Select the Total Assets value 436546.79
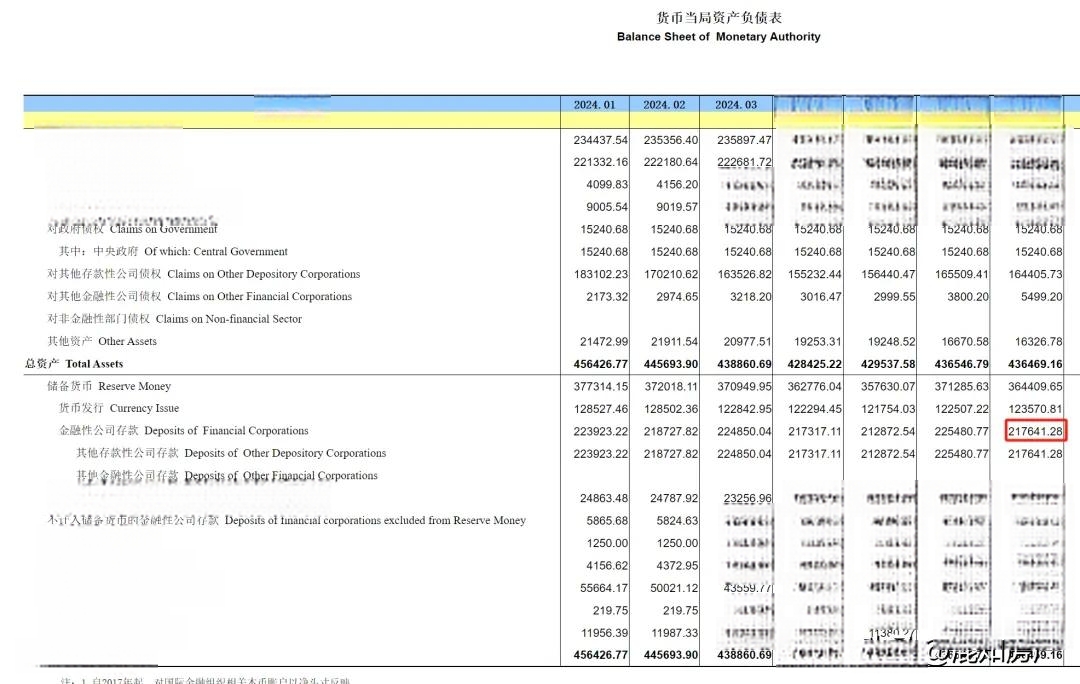 point(962,364)
